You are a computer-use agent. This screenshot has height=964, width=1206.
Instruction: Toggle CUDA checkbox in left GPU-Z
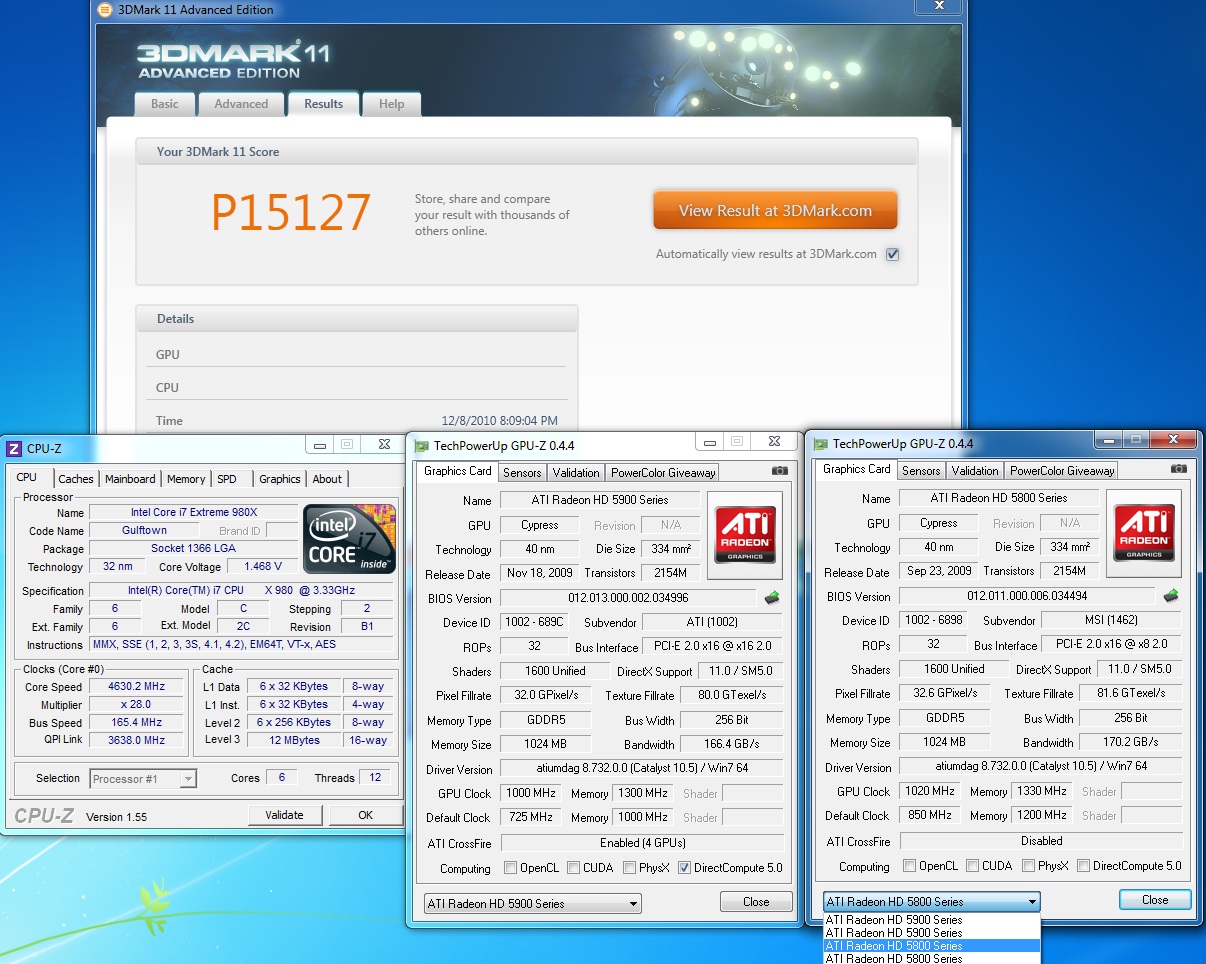[574, 868]
